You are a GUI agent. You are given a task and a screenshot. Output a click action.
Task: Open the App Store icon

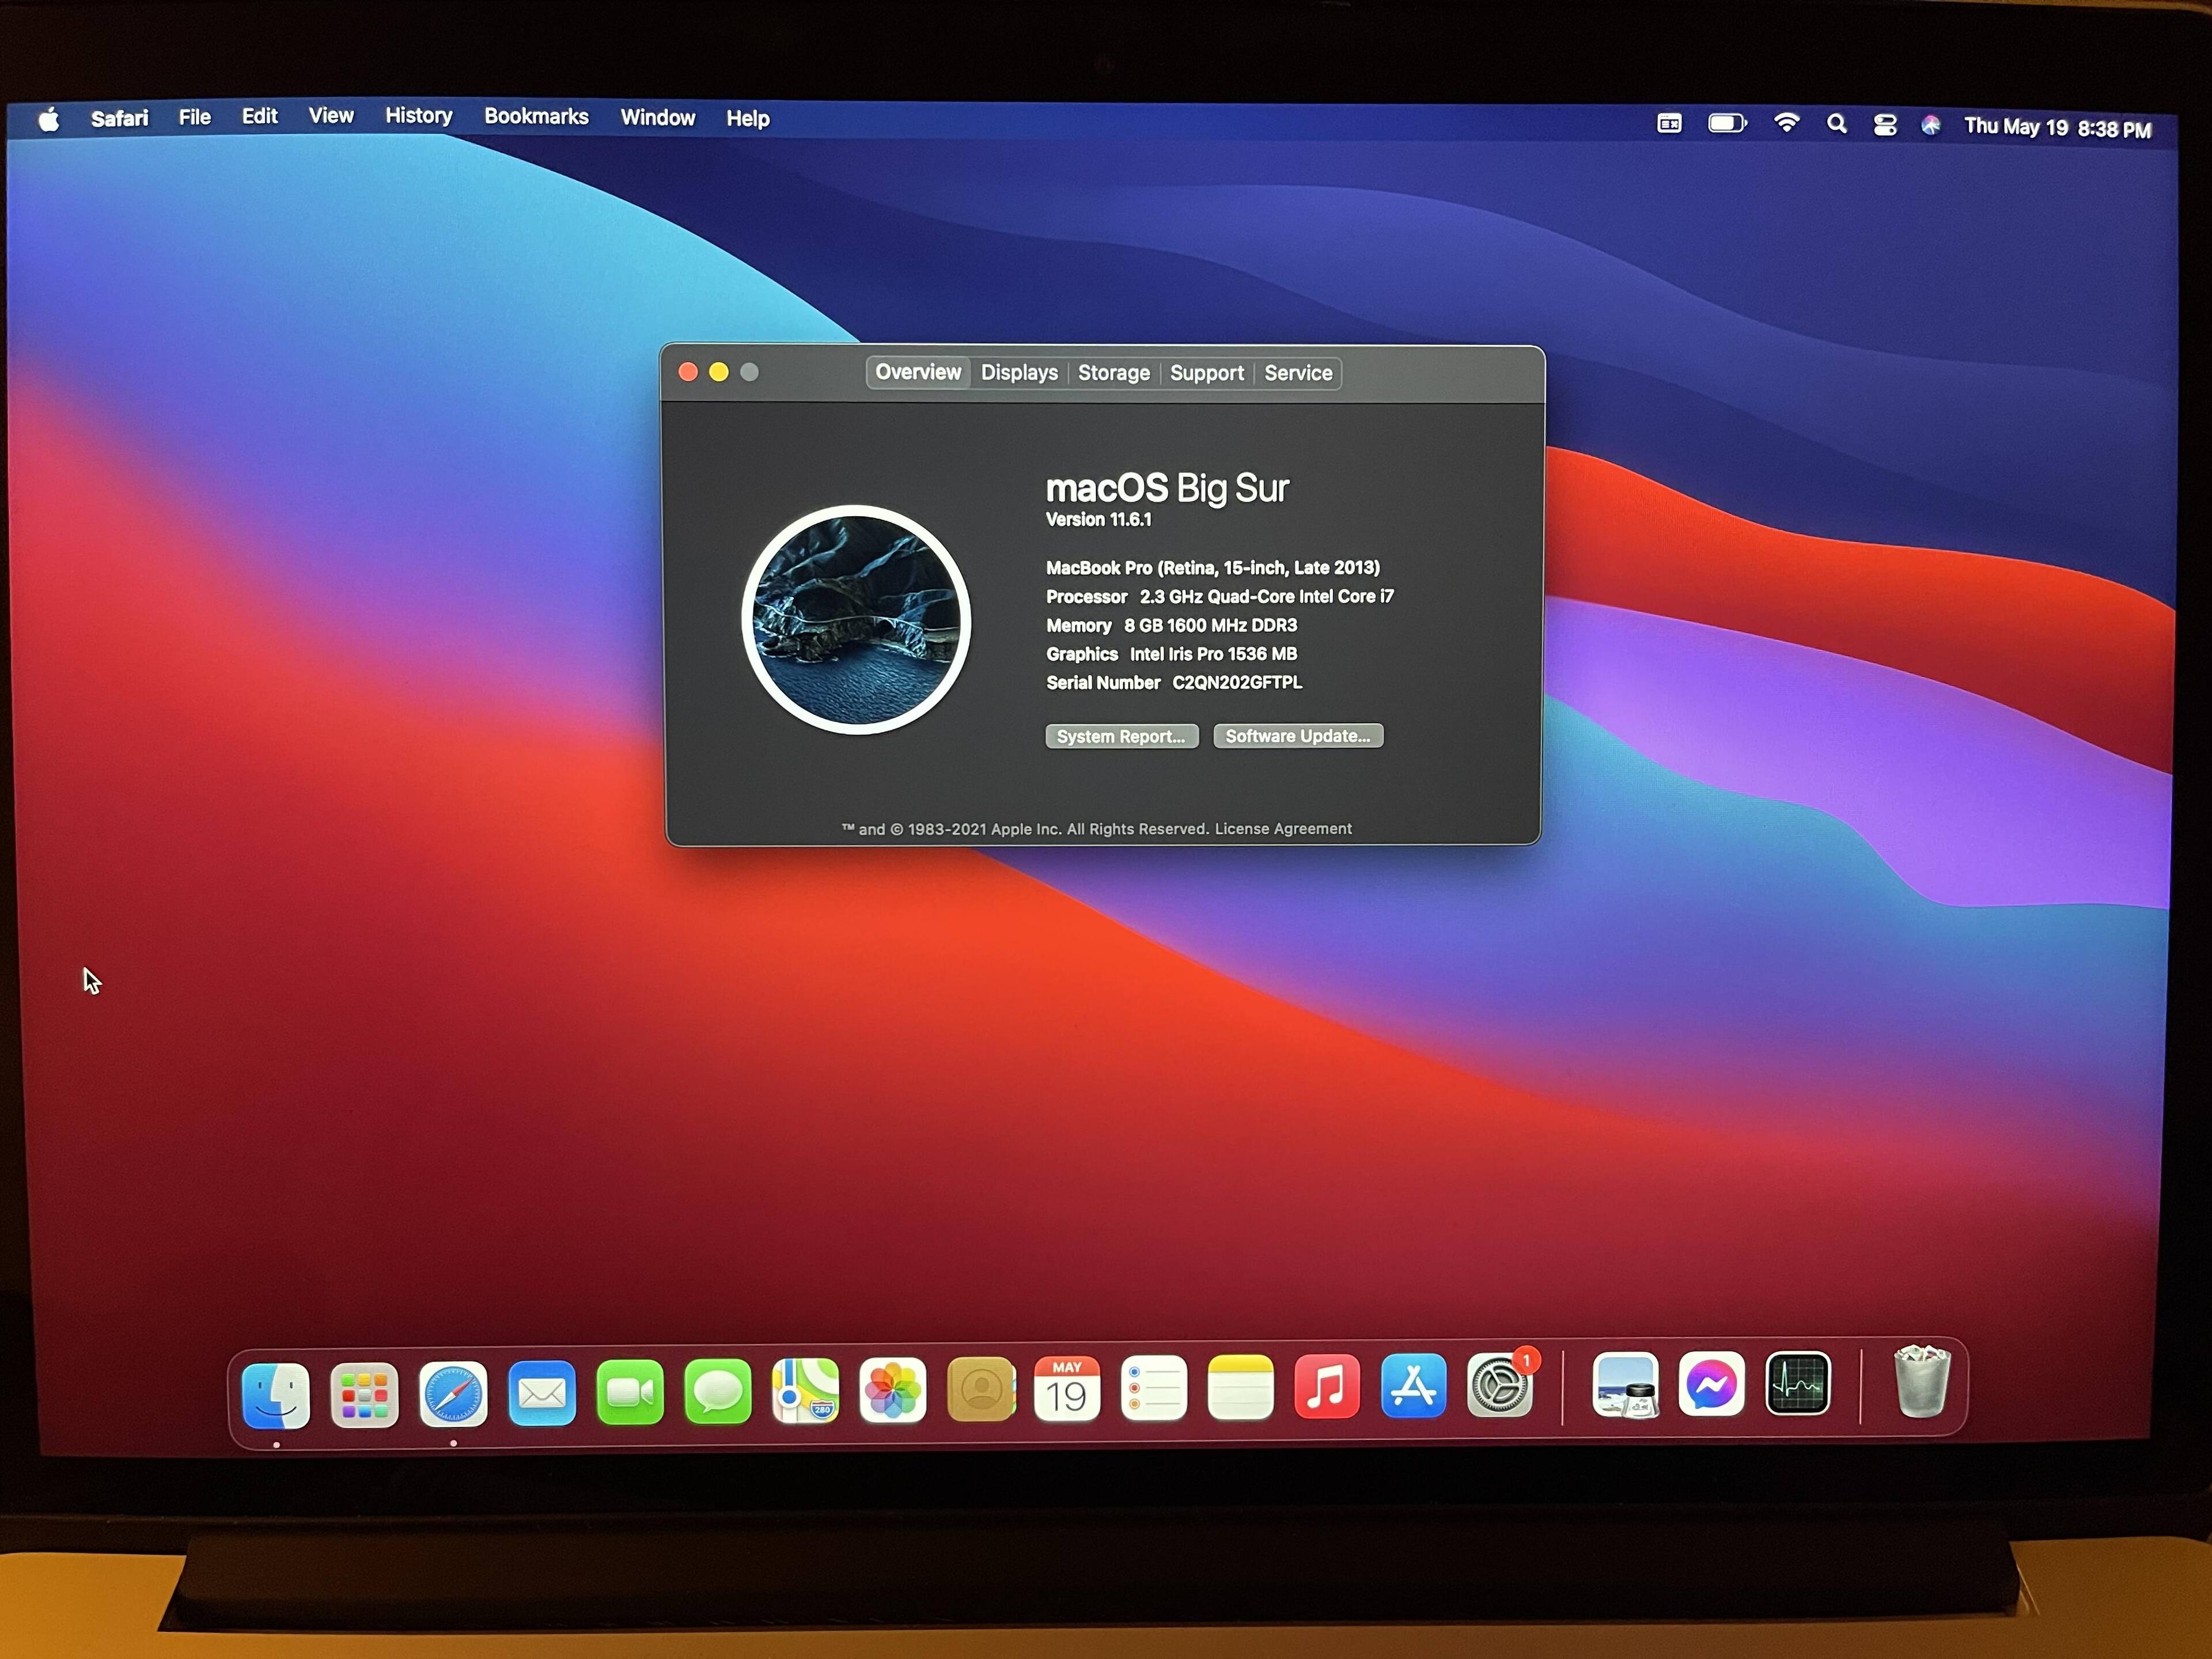tap(1413, 1387)
